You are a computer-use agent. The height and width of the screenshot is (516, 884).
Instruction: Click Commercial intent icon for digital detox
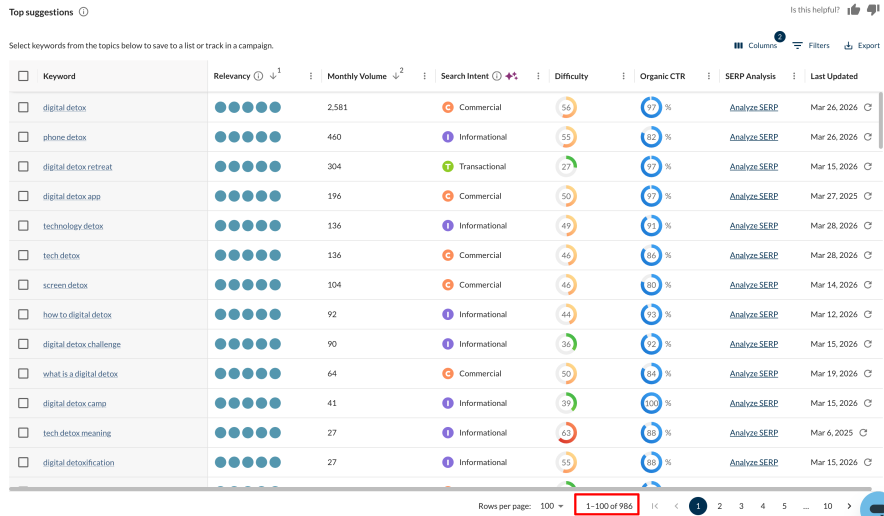tap(448, 107)
